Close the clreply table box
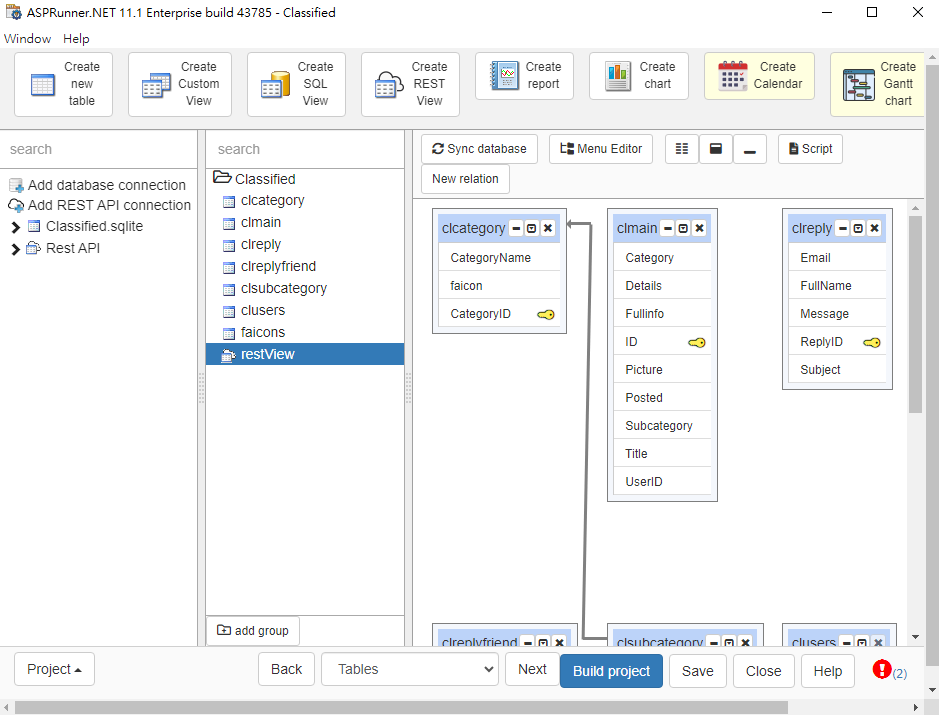939x715 pixels. tap(874, 228)
